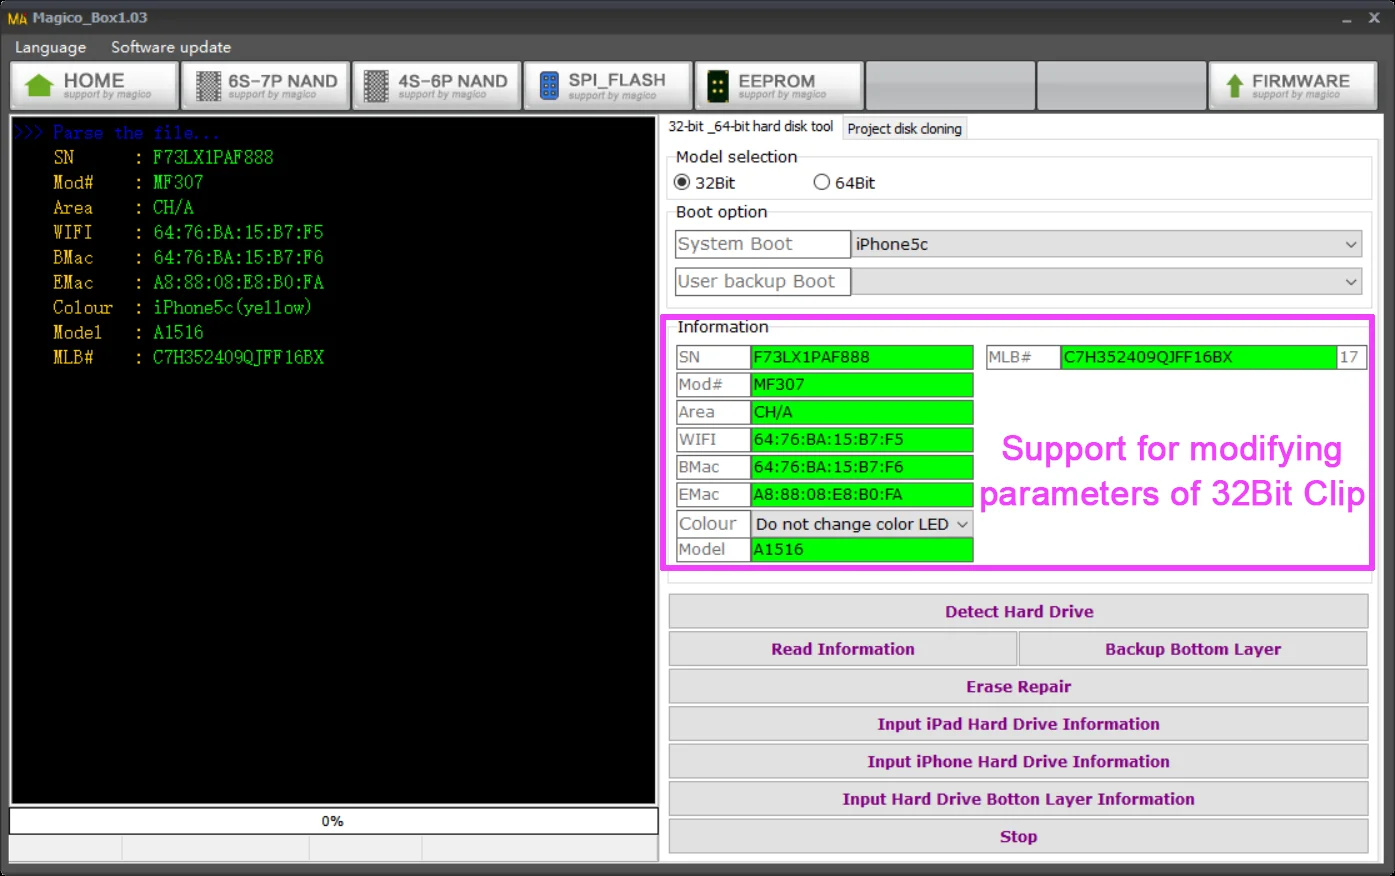This screenshot has width=1395, height=876.
Task: Open the SPI_FLASH toolbar section
Action: click(x=608, y=86)
